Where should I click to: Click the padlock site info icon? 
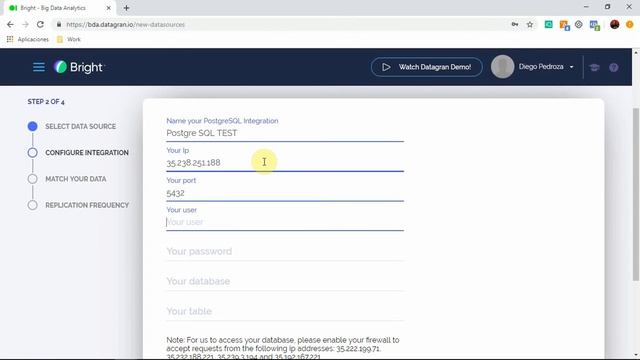pos(59,24)
